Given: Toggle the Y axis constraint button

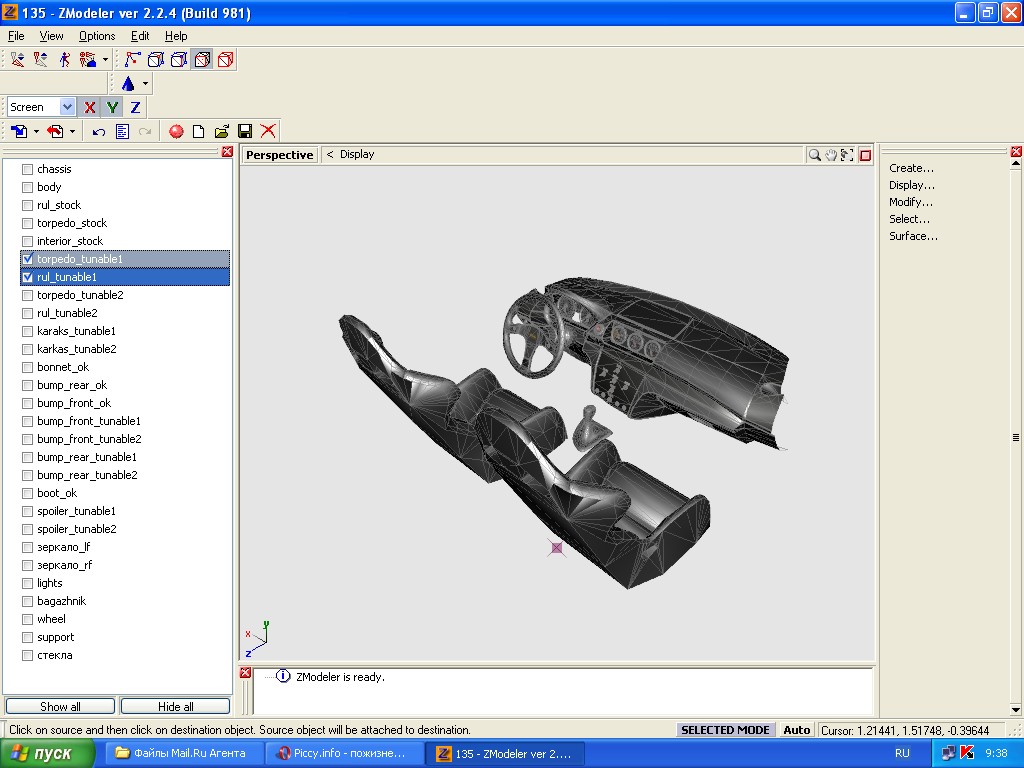Looking at the screenshot, I should click(112, 107).
